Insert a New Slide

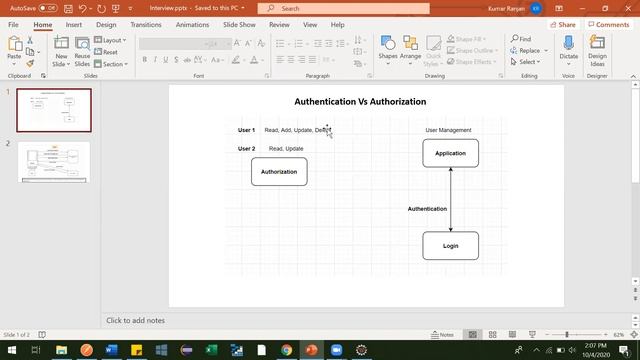pos(61,51)
